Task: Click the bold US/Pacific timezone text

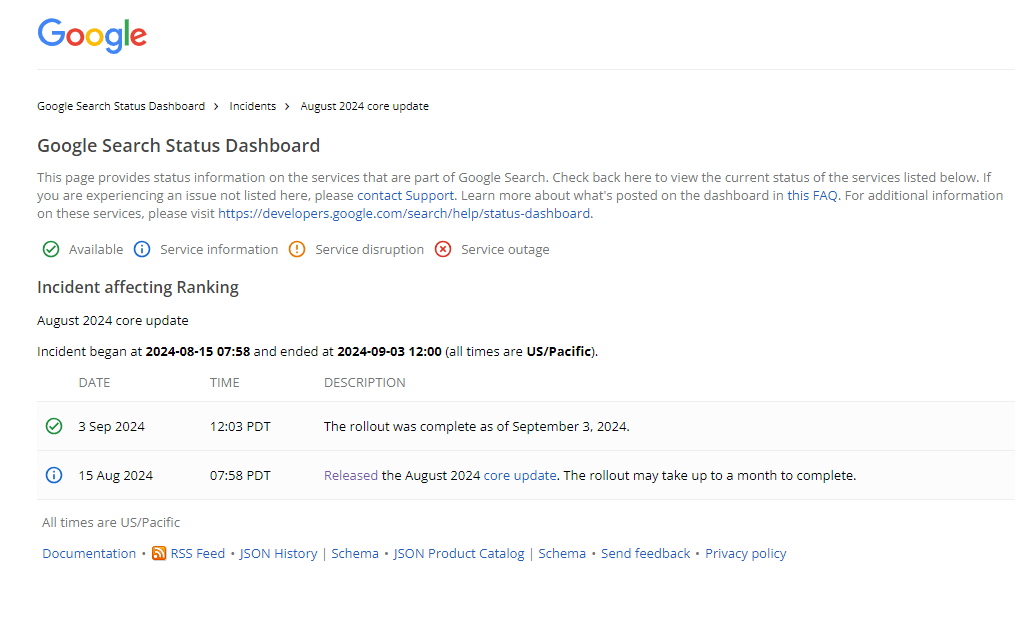Action: [x=559, y=352]
